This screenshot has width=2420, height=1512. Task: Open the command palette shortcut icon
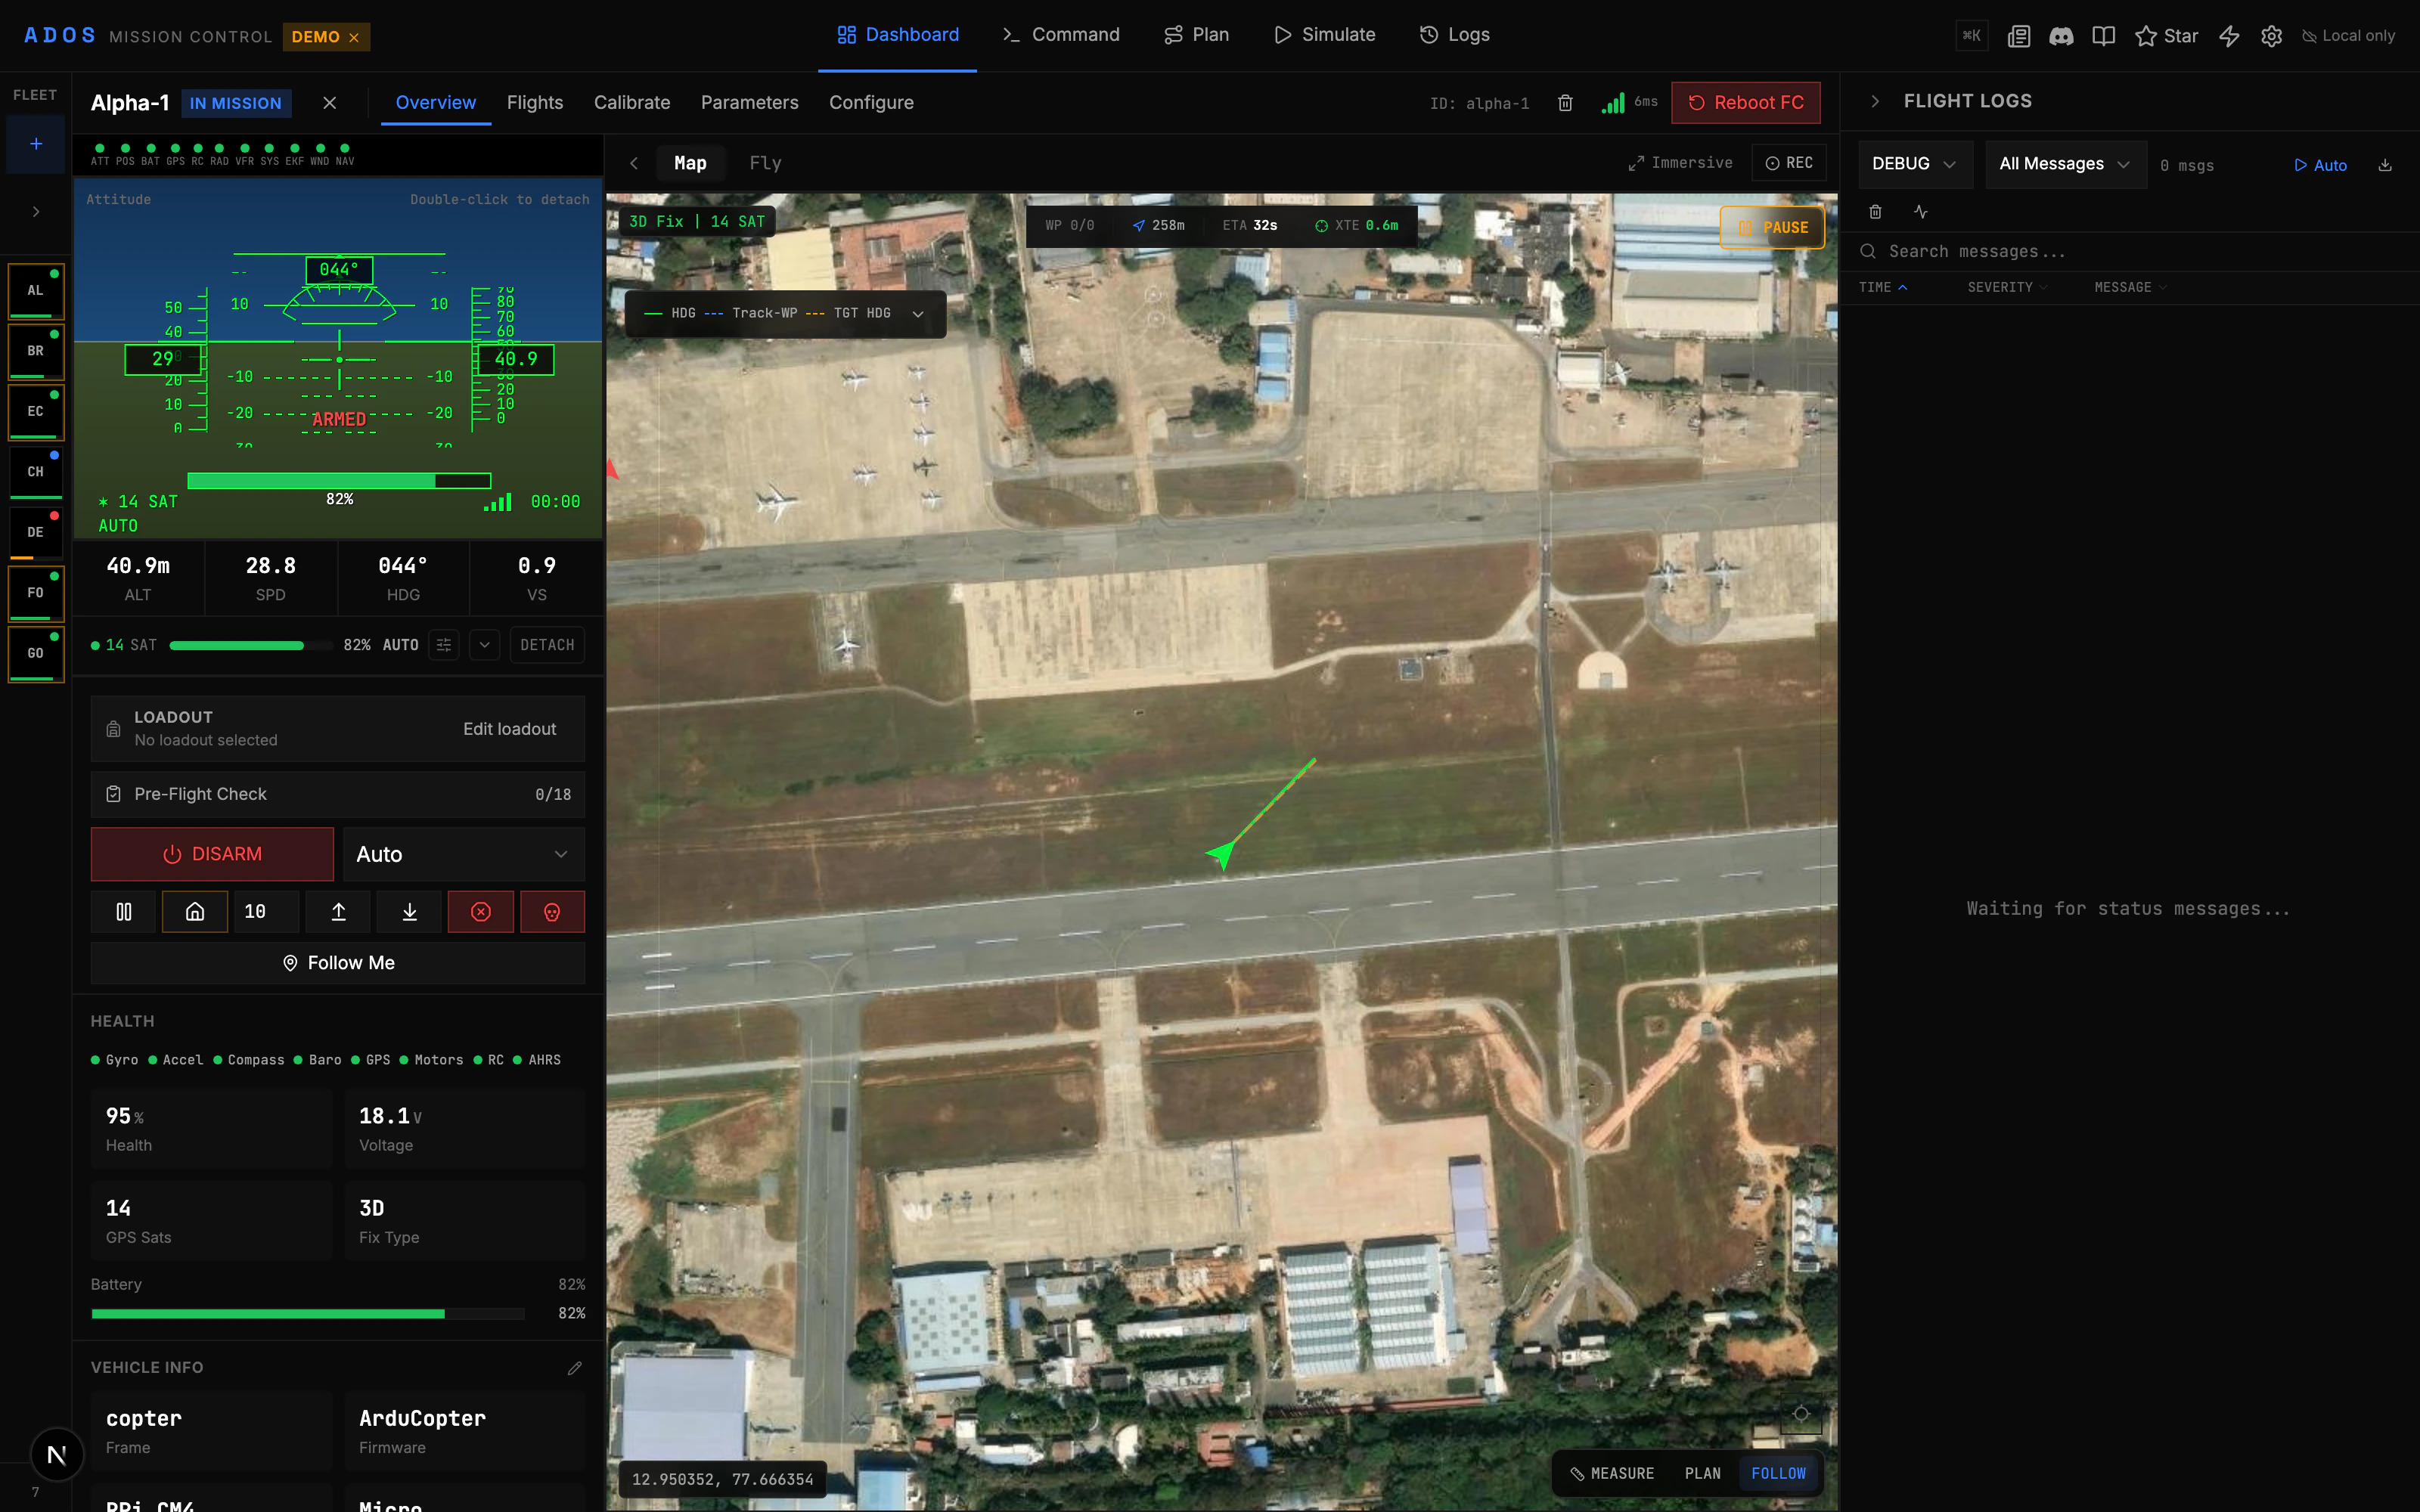point(1972,36)
